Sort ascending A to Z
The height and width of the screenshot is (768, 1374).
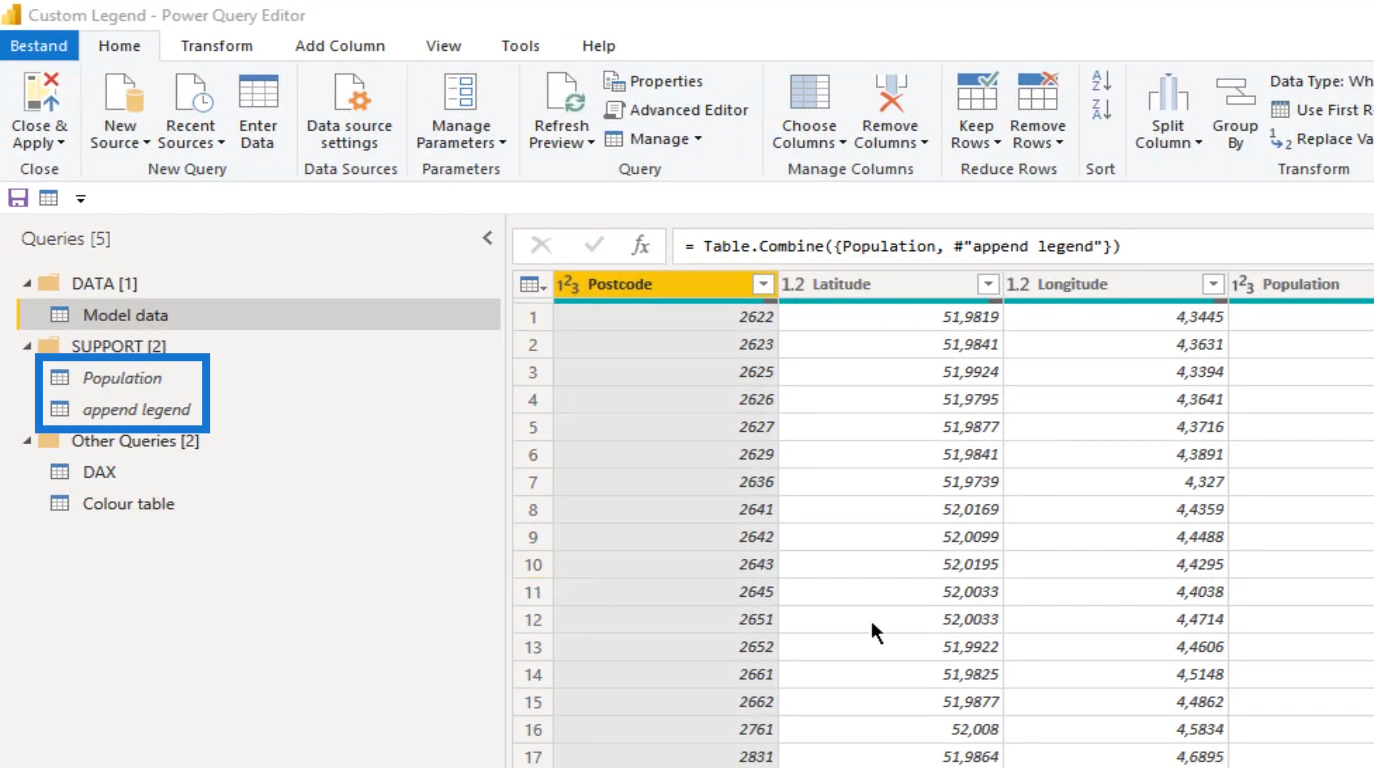coord(1101,81)
